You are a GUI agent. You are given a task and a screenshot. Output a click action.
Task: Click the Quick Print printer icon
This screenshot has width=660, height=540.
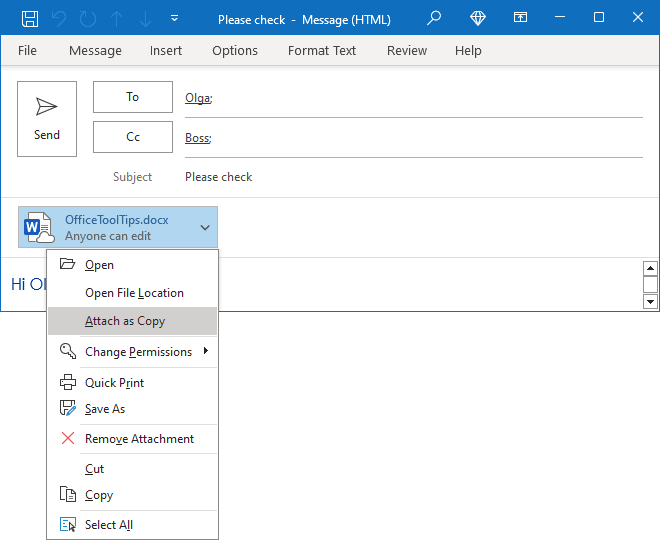pos(68,382)
